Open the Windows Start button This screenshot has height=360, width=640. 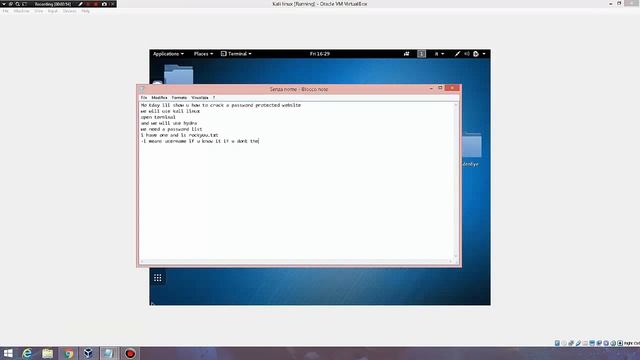[x=8, y=353]
